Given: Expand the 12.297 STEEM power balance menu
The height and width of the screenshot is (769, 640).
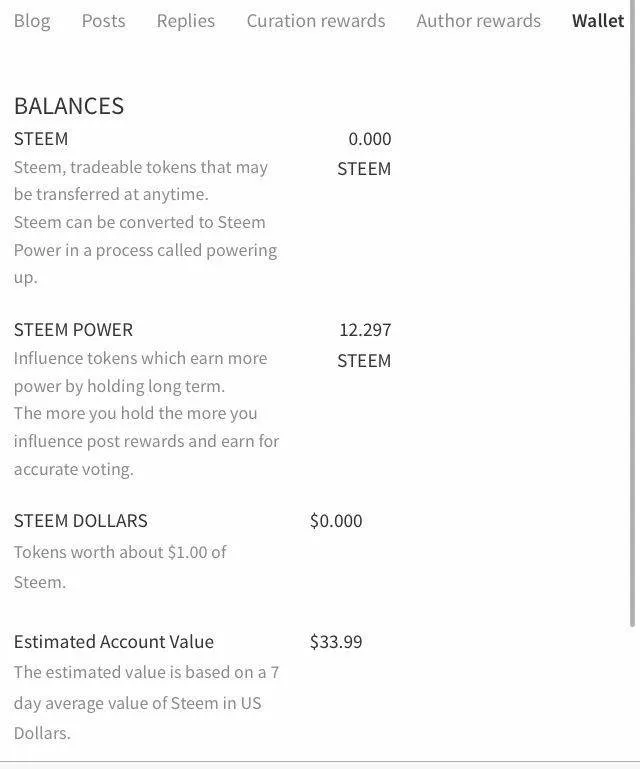Looking at the screenshot, I should pyautogui.click(x=364, y=345).
